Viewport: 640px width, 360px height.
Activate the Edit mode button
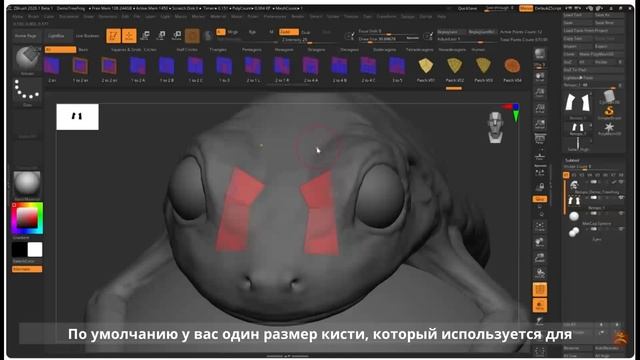pos(113,36)
